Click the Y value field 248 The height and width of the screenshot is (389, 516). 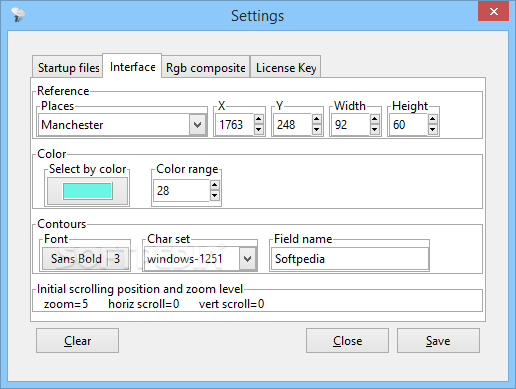293,125
